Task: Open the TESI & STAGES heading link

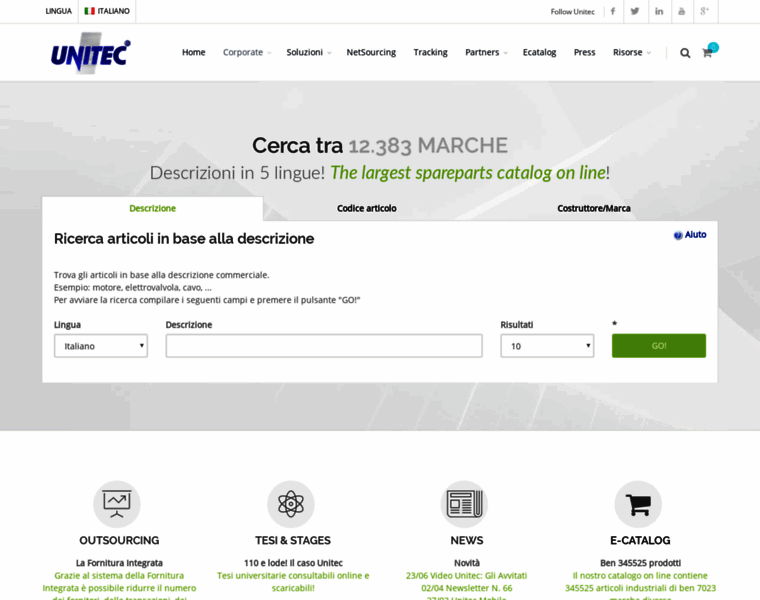Action: point(293,540)
